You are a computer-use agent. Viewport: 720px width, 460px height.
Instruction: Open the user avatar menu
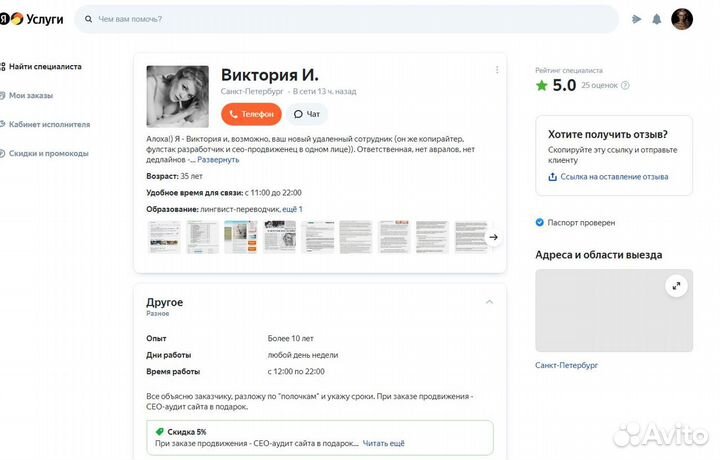(682, 19)
